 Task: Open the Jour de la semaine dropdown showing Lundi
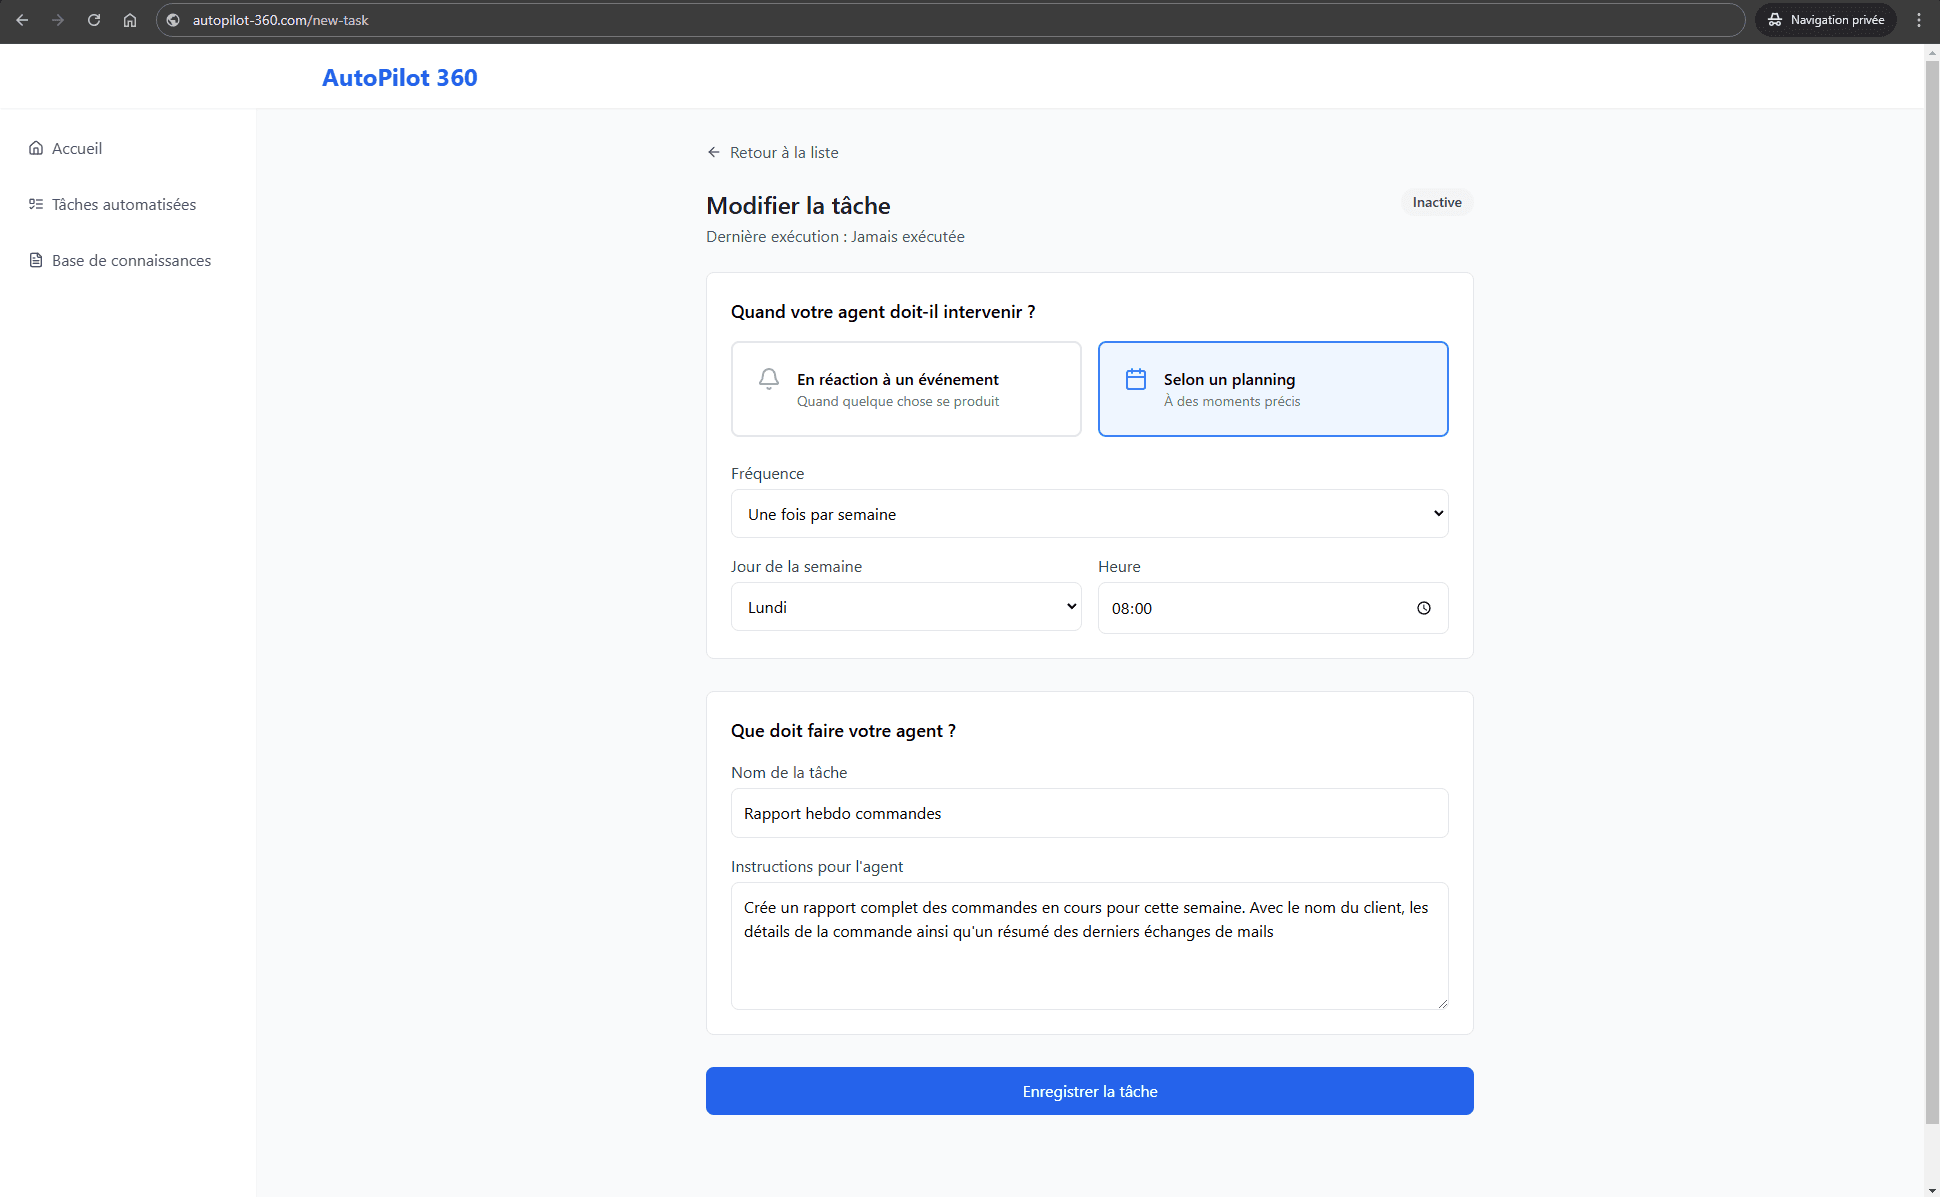[905, 607]
